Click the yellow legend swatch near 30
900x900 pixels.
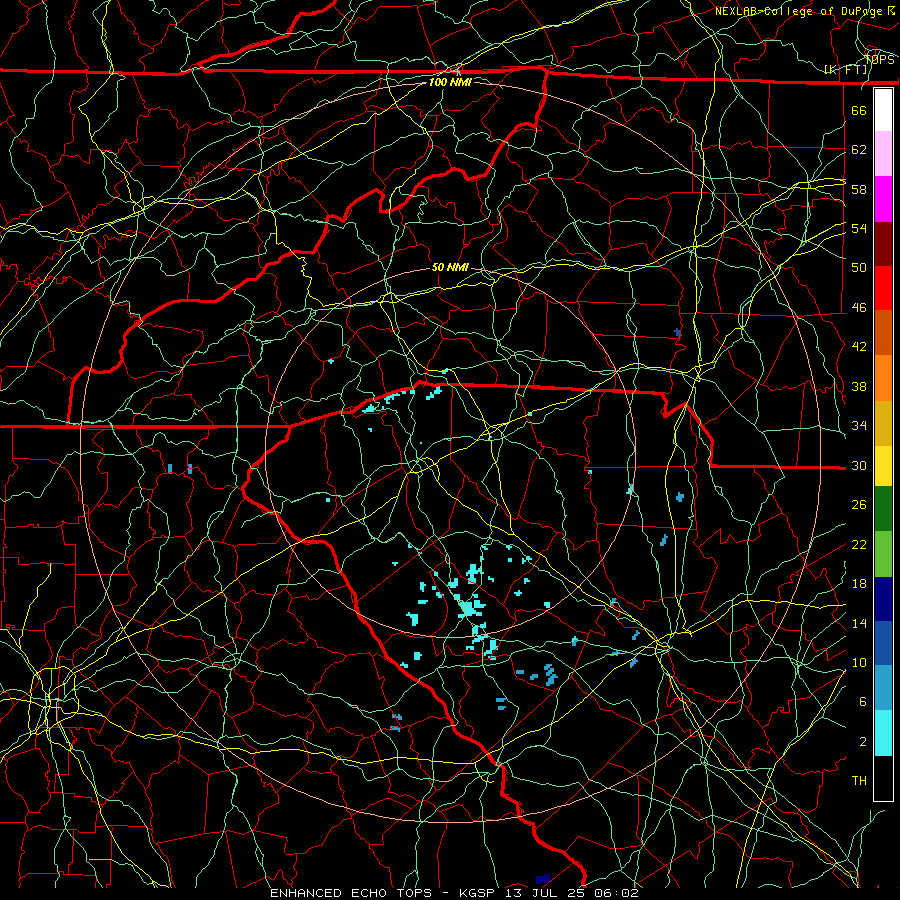coord(883,466)
